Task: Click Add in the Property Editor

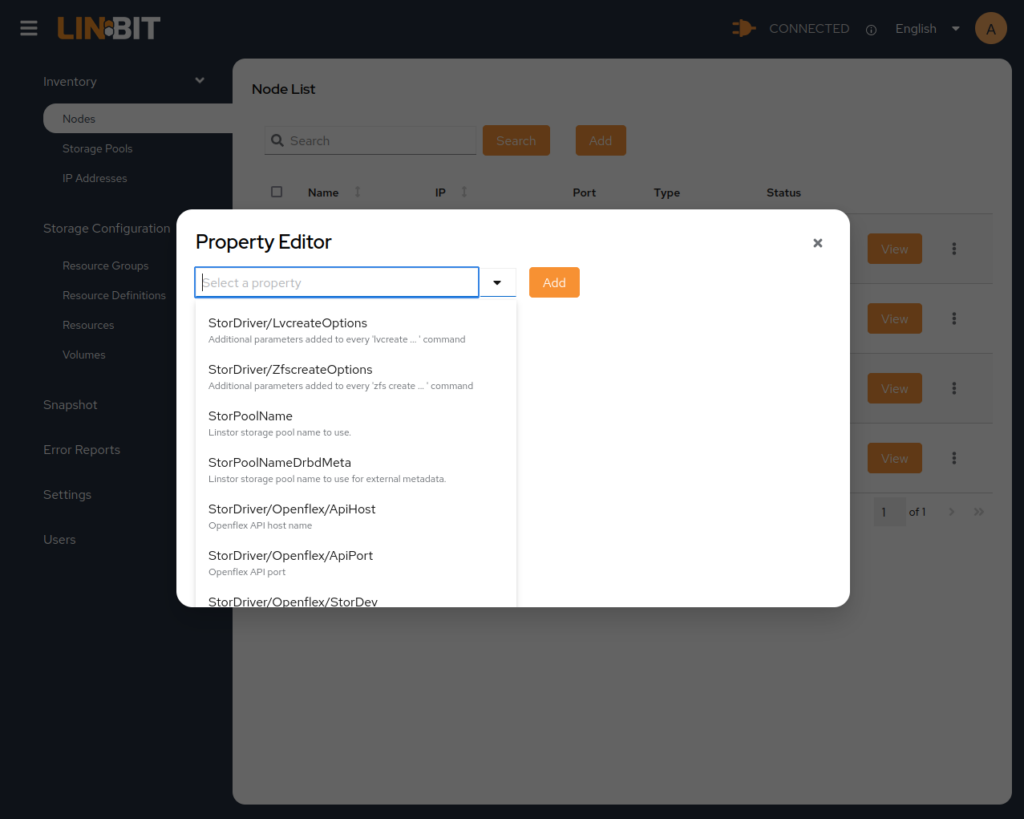Action: (x=554, y=283)
